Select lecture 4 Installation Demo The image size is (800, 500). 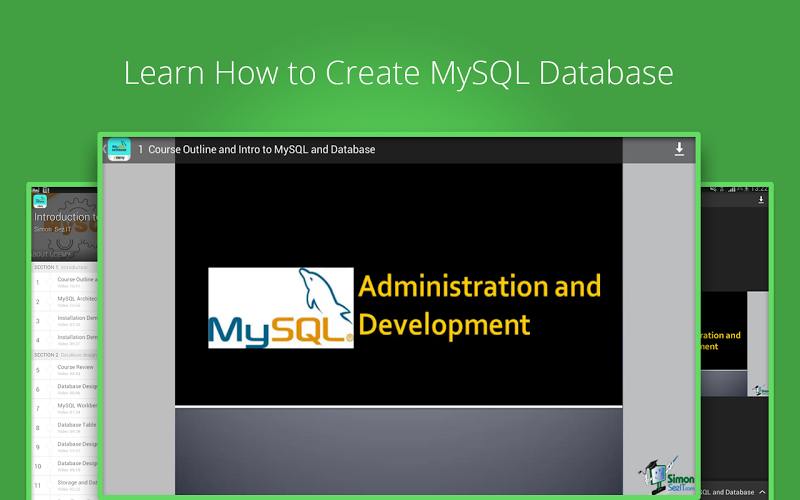[x=64, y=340]
